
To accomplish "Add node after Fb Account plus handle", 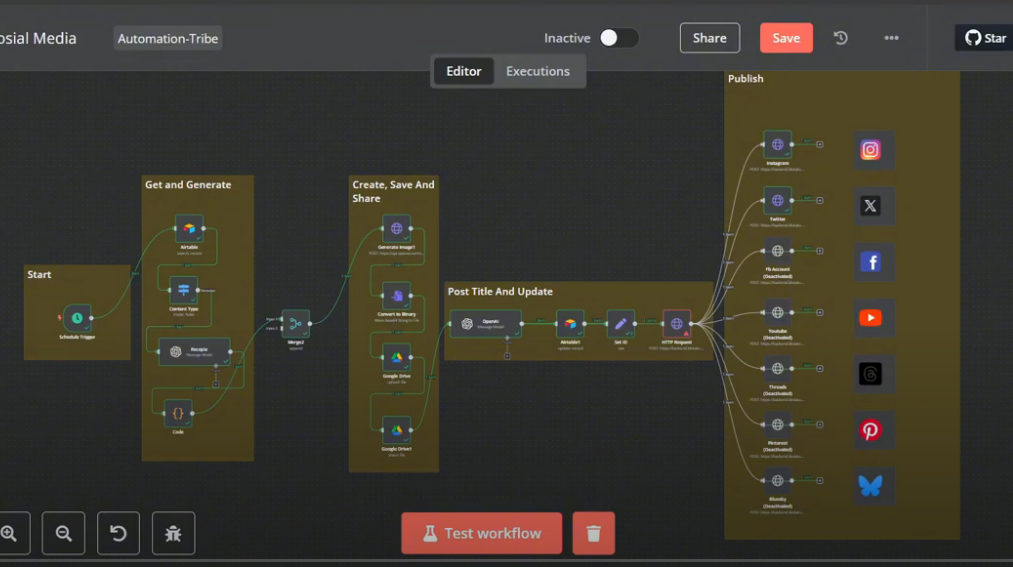I will (x=820, y=251).
